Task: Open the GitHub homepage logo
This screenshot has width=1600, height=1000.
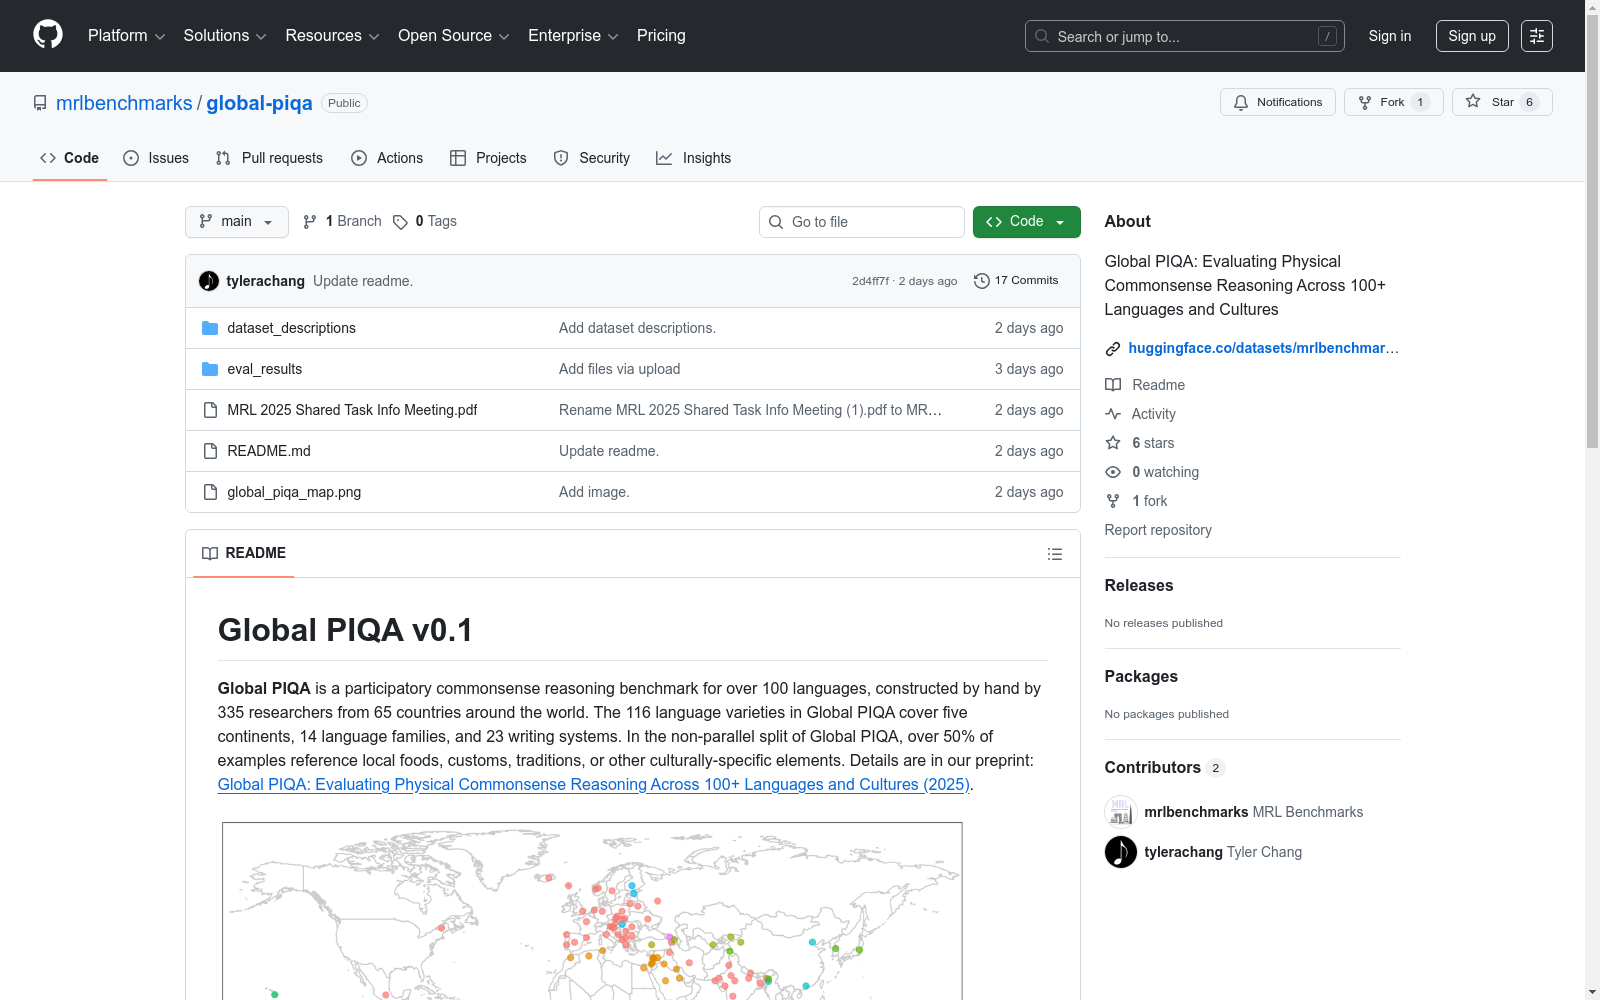Action: (48, 35)
